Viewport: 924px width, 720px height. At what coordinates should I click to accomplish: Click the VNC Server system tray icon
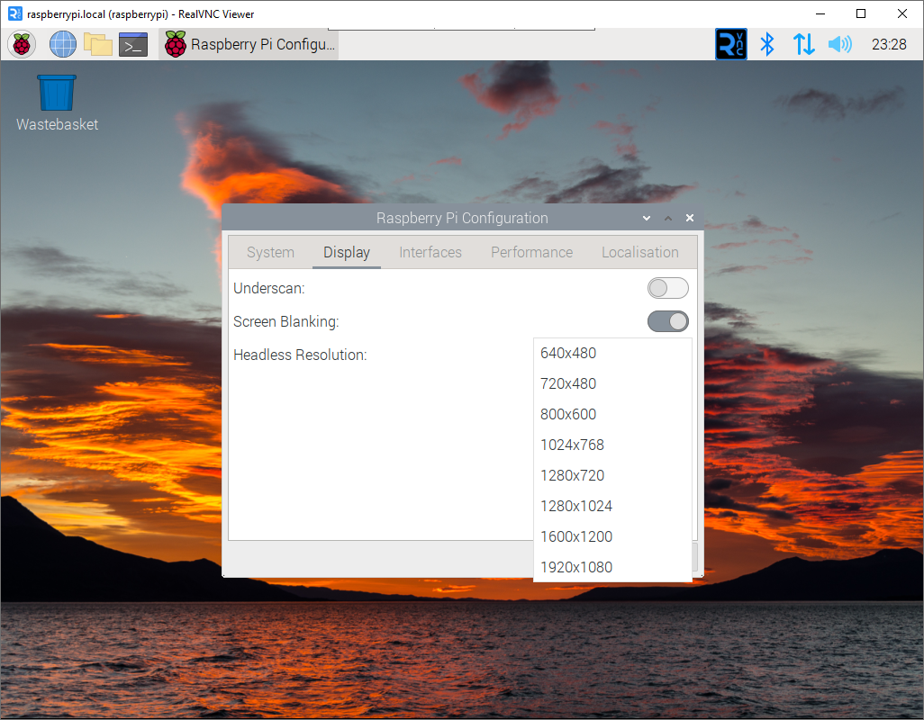coord(731,44)
